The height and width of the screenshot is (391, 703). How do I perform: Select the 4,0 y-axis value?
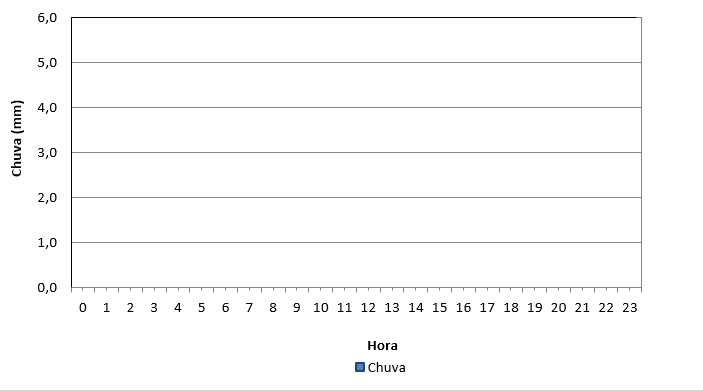click(48, 108)
